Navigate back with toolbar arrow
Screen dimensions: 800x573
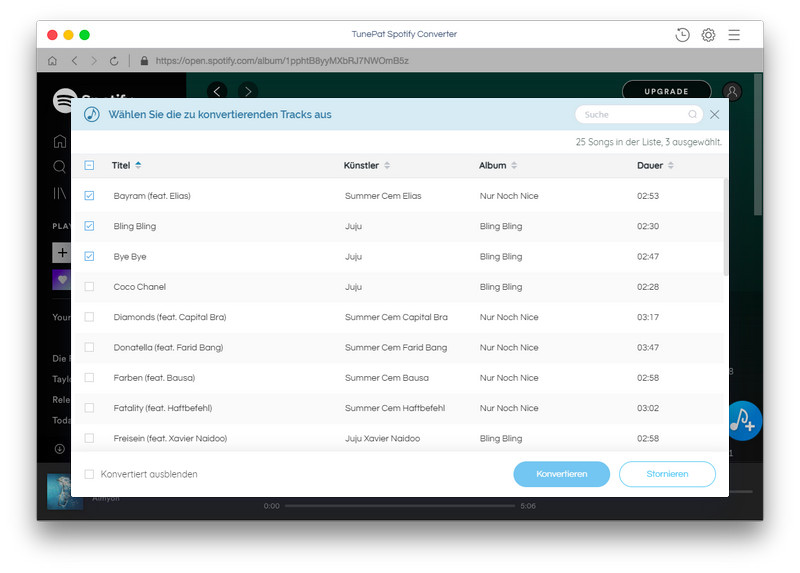(74, 61)
